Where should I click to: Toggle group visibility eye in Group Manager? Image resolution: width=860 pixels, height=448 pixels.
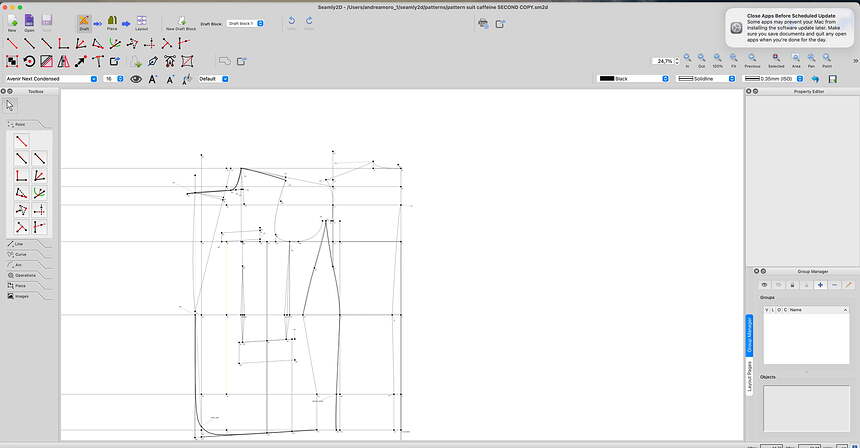765,285
